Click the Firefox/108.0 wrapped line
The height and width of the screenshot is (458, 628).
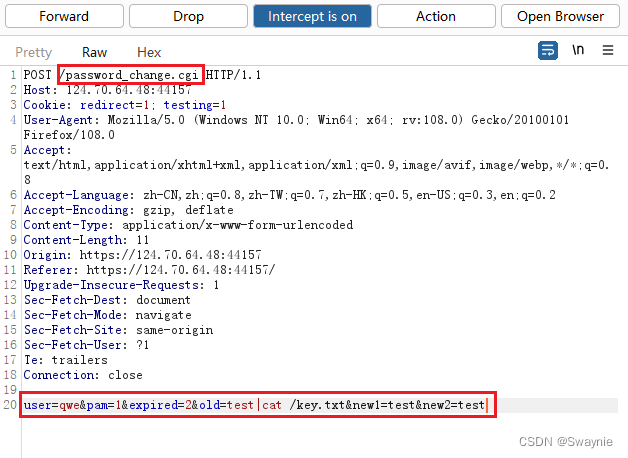(x=69, y=135)
